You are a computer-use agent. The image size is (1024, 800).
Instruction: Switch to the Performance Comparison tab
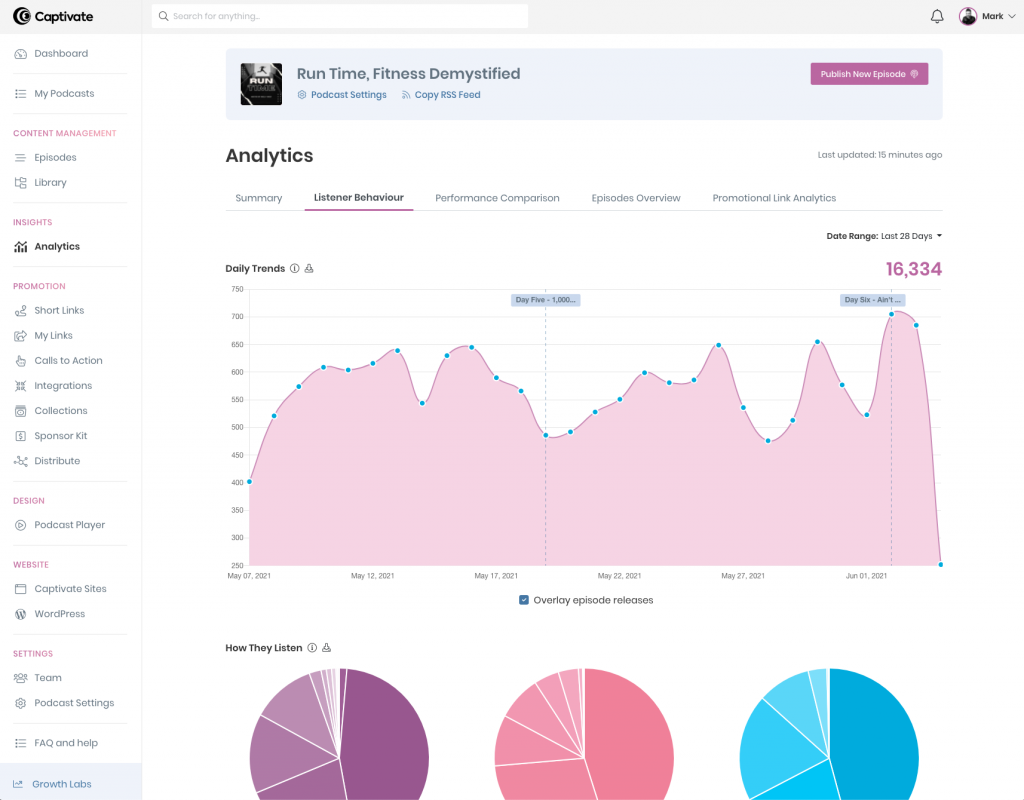[497, 198]
